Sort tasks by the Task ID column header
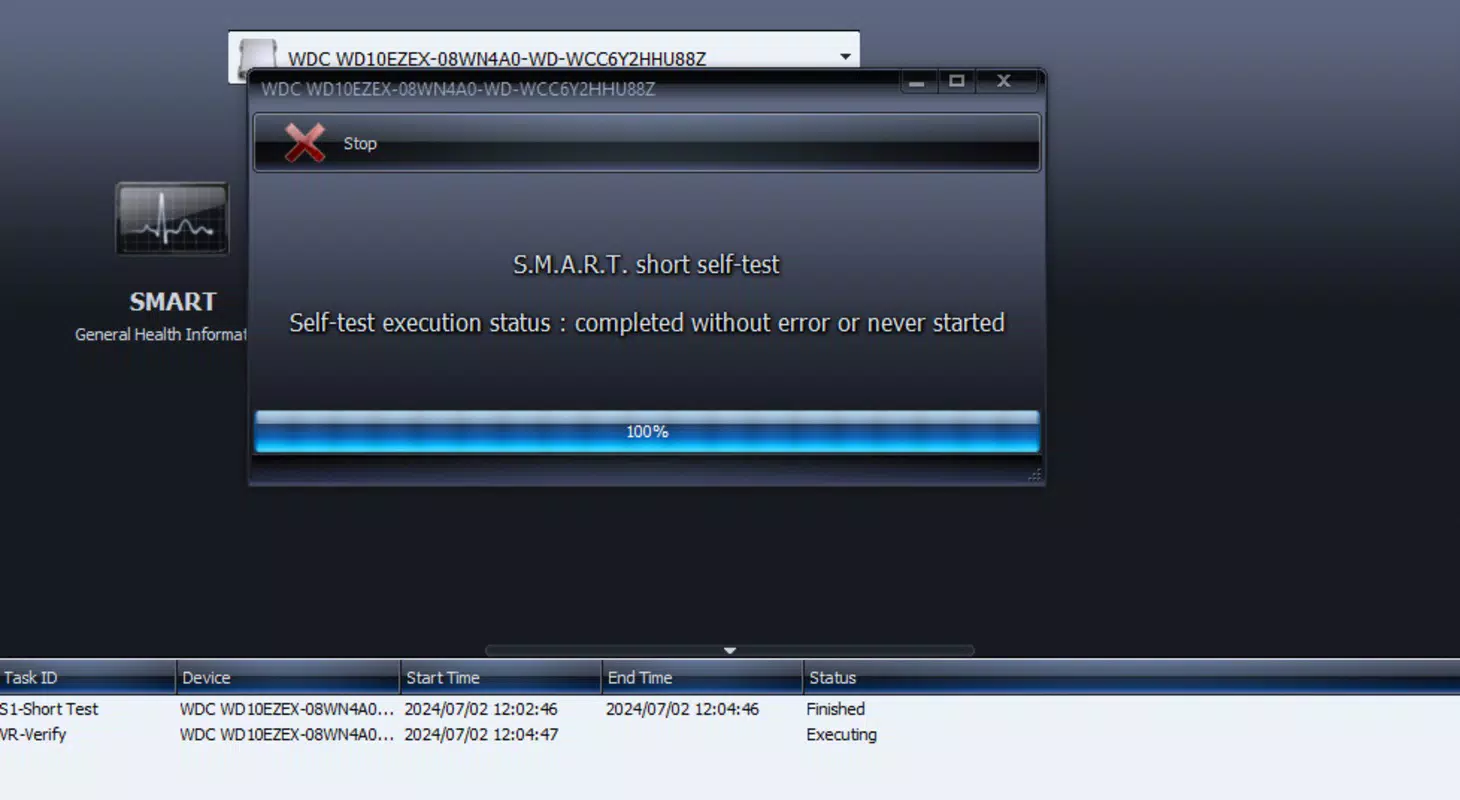 (87, 677)
